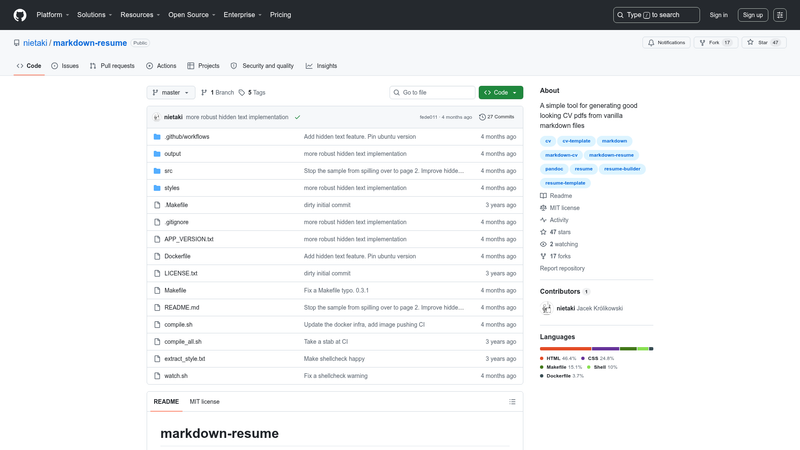The height and width of the screenshot is (450, 800).
Task: Open the master branch dropdown
Action: [x=171, y=92]
